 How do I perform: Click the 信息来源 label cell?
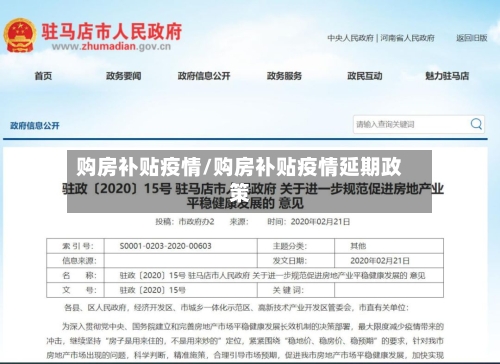tap(75, 261)
